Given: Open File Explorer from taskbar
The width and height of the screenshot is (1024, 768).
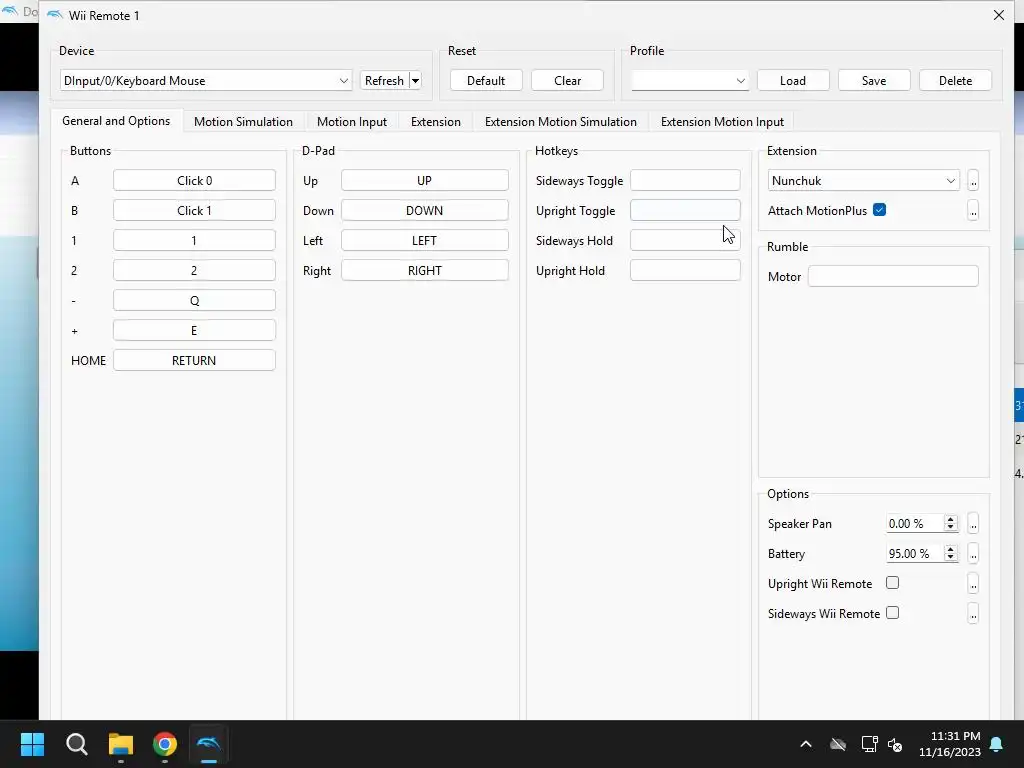Looking at the screenshot, I should pos(121,744).
